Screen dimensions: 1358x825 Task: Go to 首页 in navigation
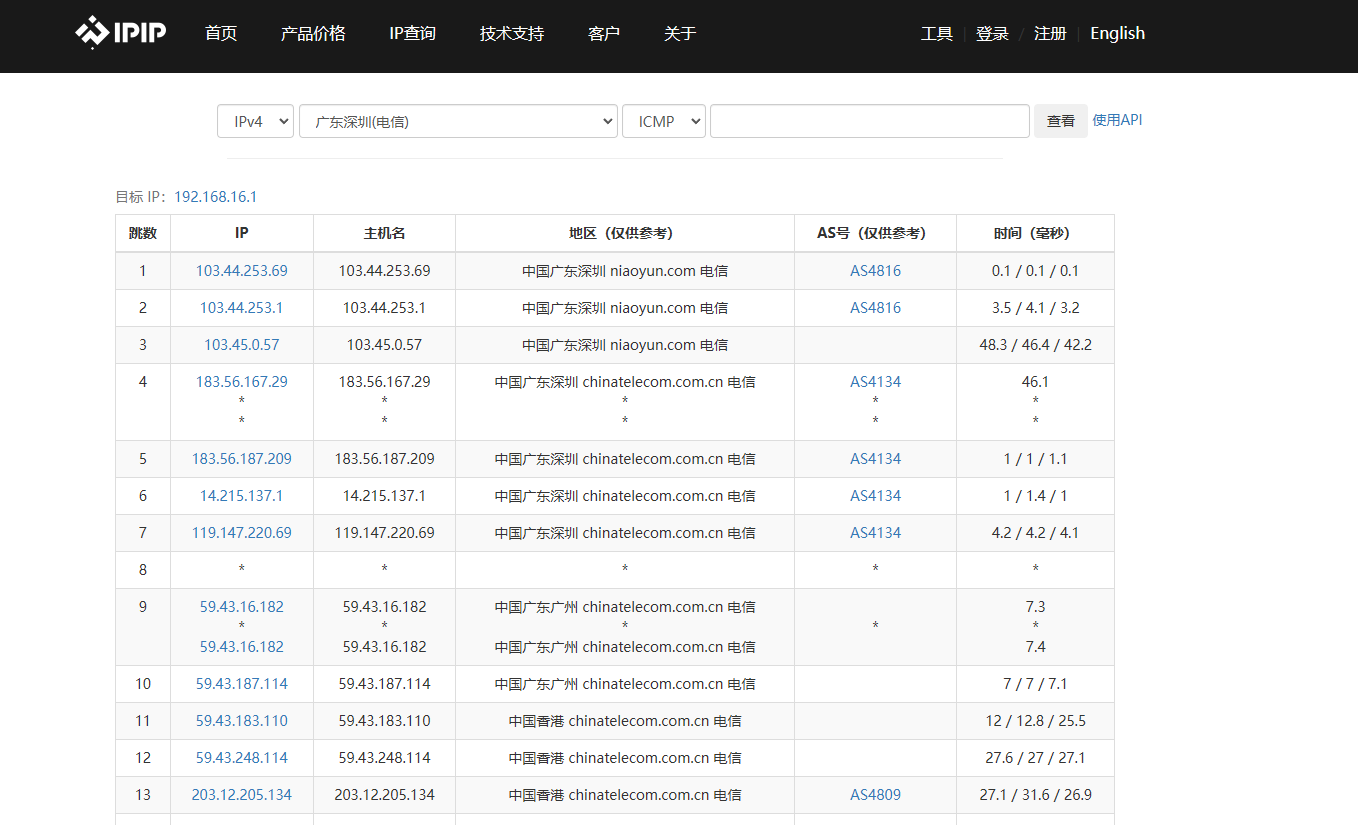[x=221, y=34]
